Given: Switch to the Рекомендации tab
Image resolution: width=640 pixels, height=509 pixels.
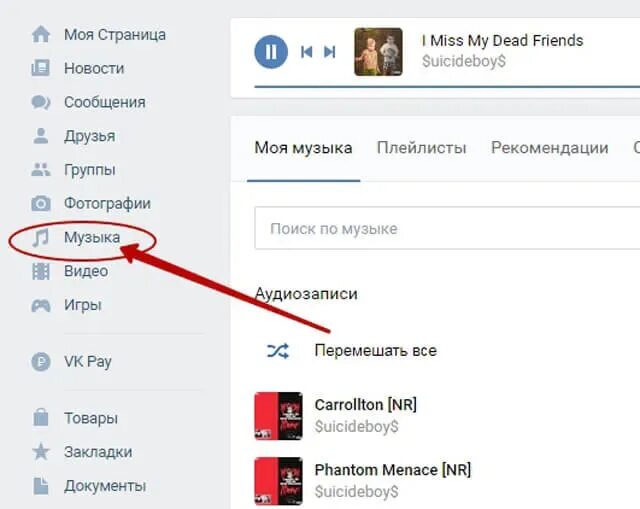Looking at the screenshot, I should (549, 148).
